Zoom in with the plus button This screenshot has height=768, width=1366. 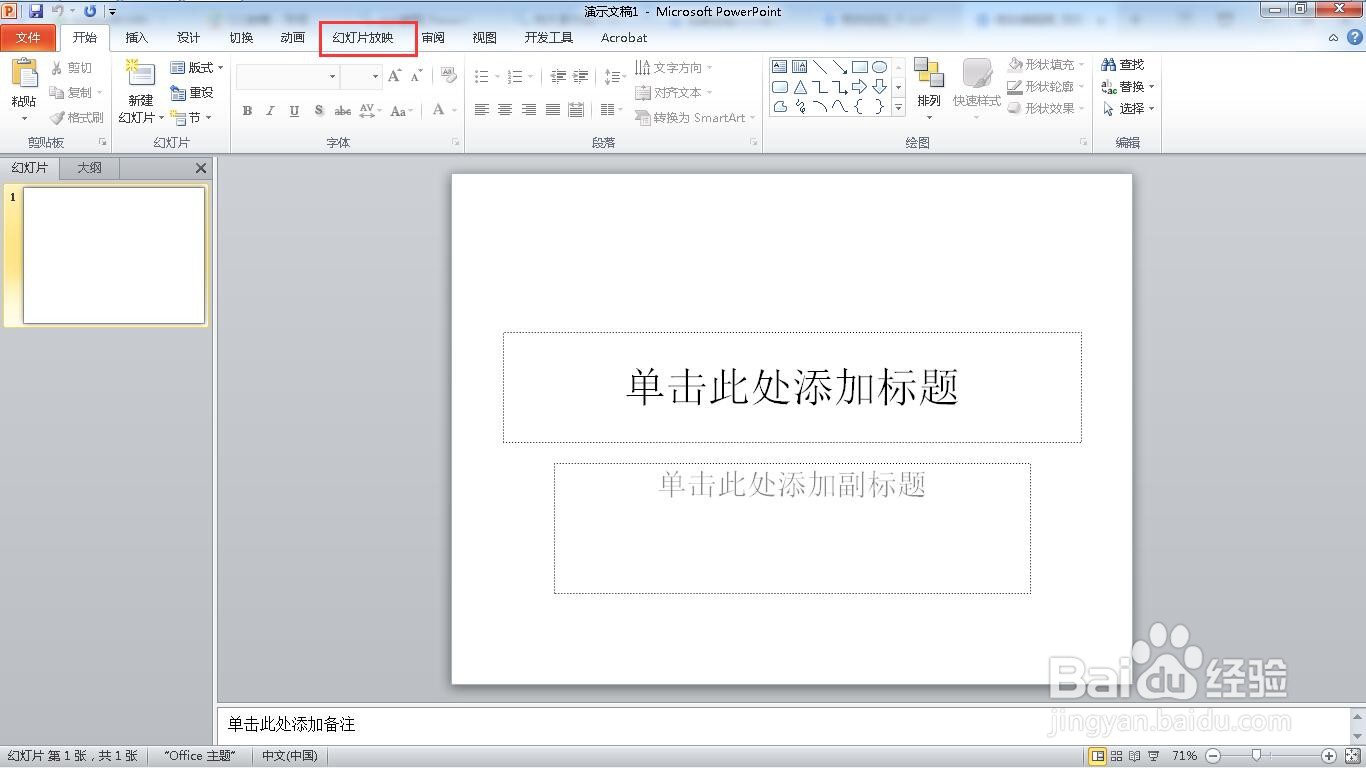(1329, 756)
